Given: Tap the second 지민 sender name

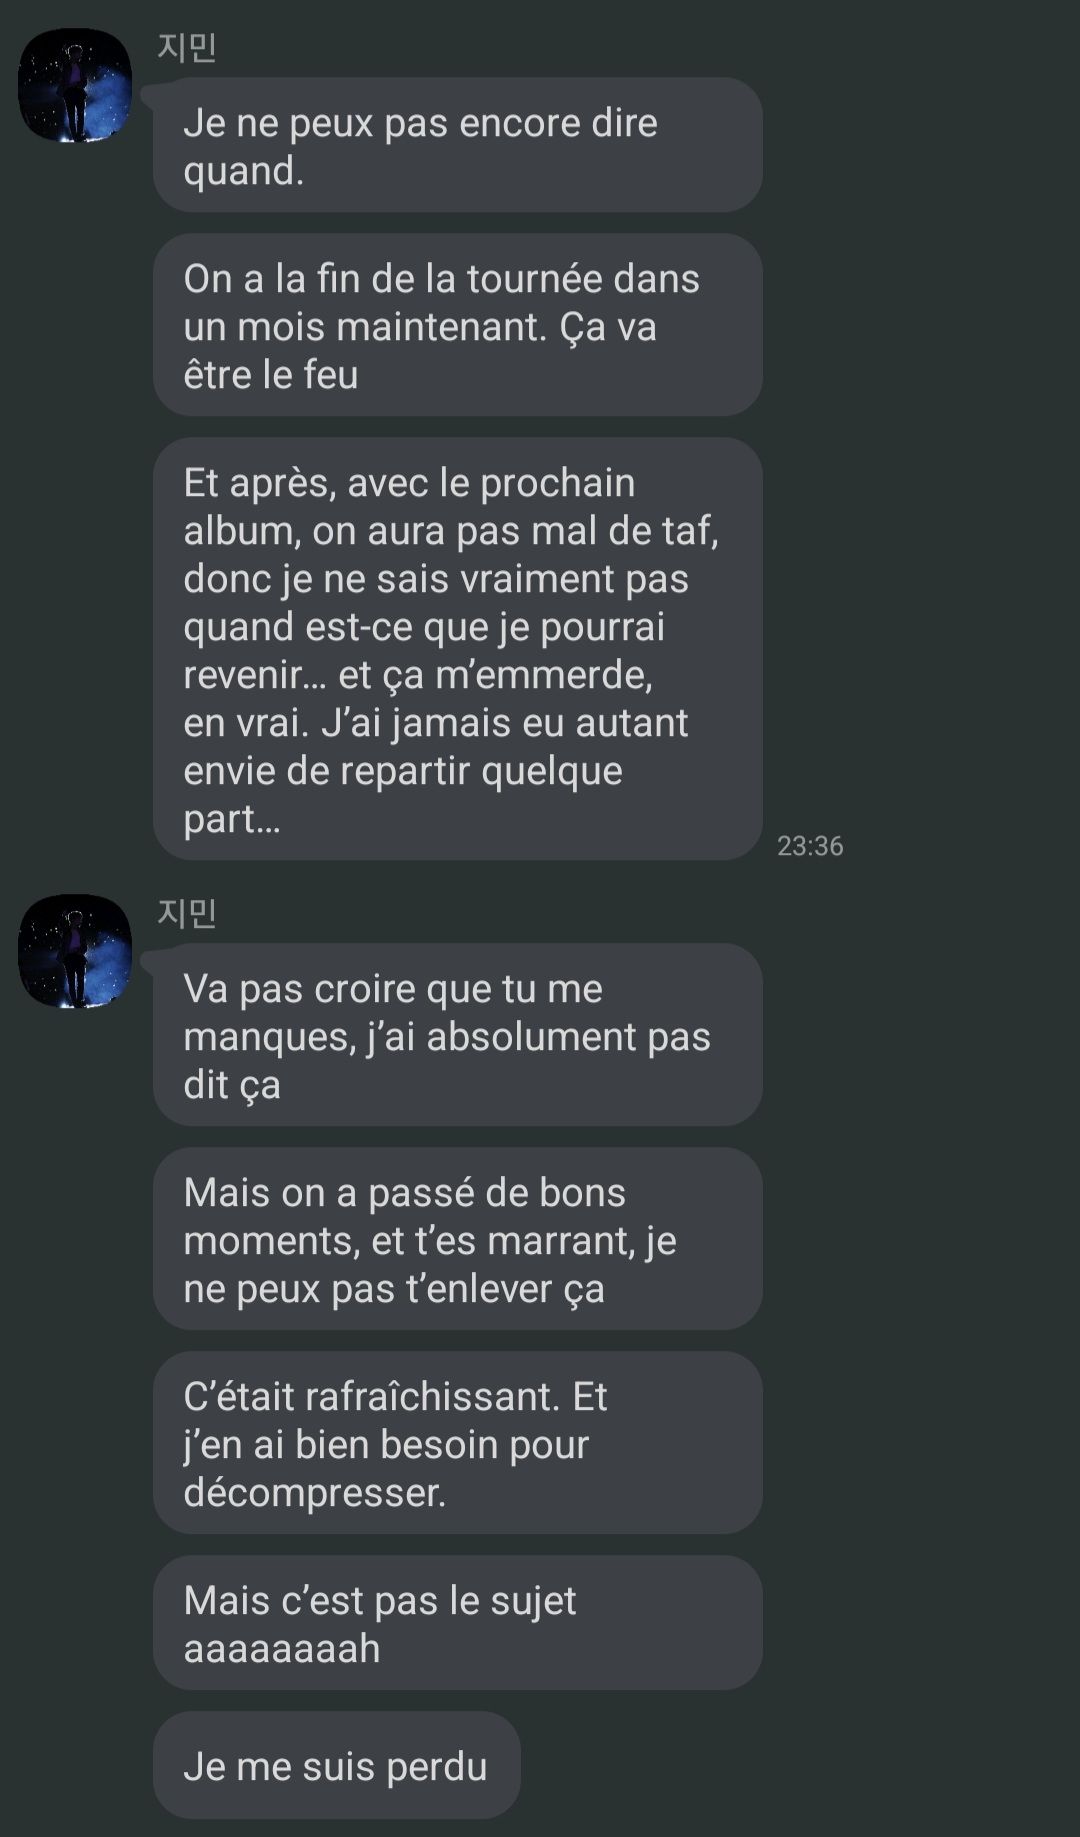Looking at the screenshot, I should 187,913.
